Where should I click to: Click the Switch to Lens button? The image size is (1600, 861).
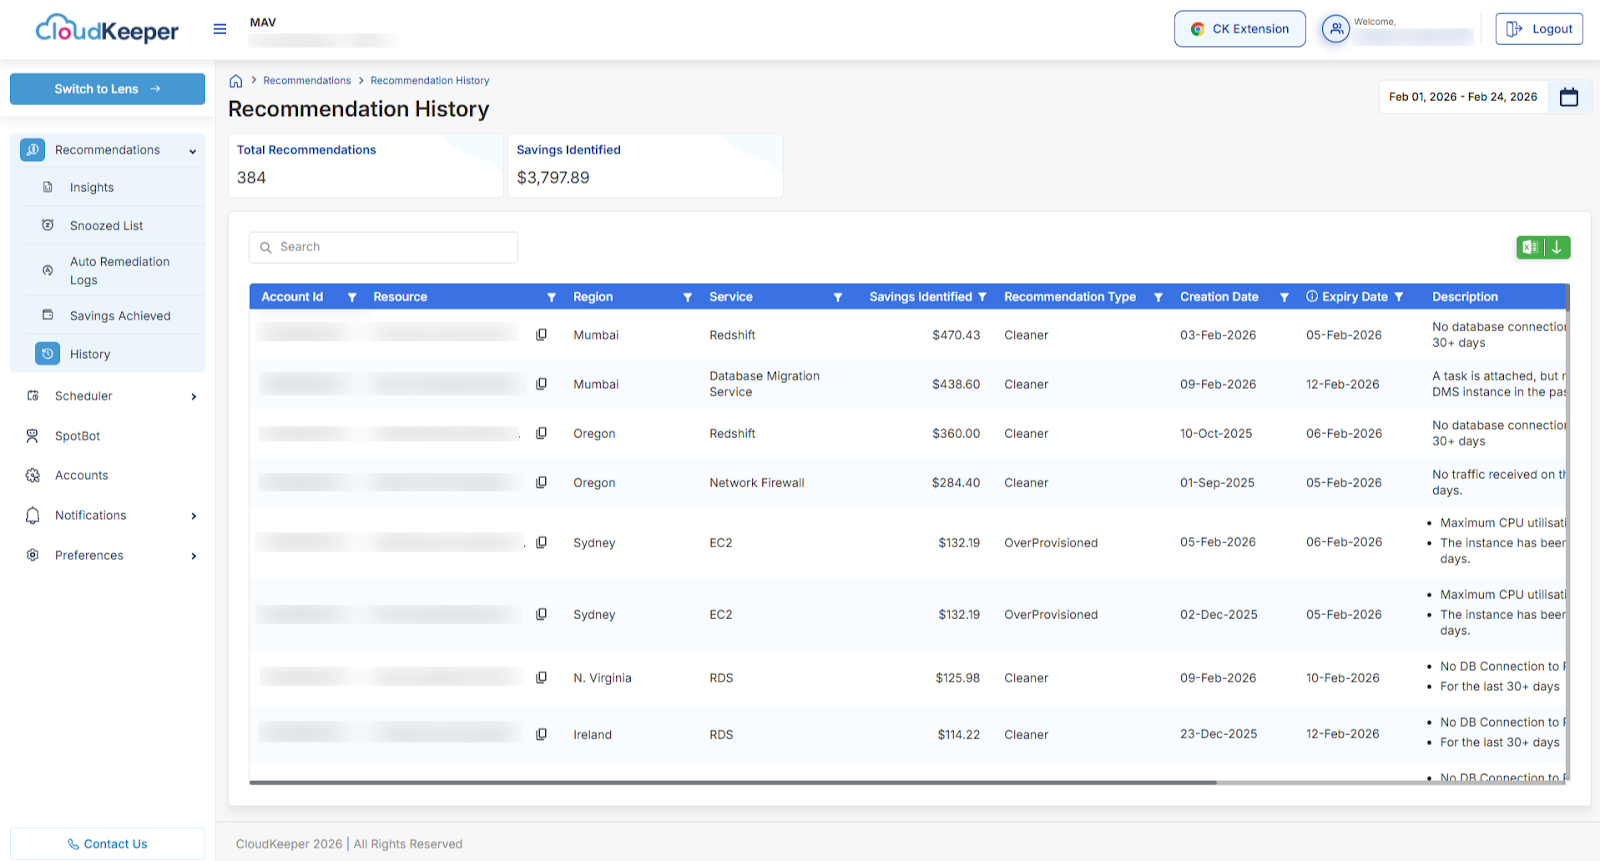107,89
